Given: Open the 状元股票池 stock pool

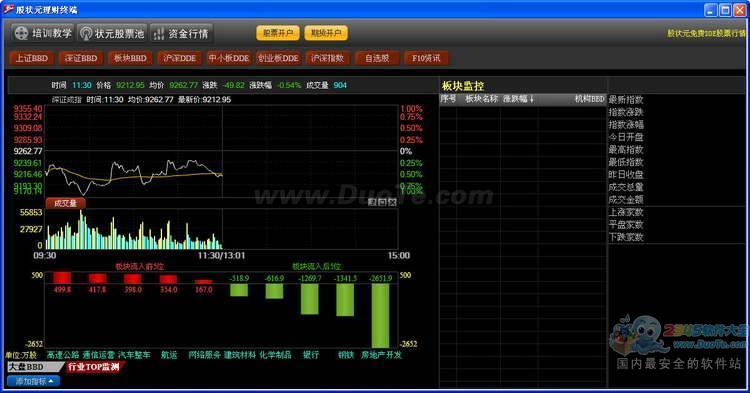Looking at the screenshot, I should click(112, 33).
